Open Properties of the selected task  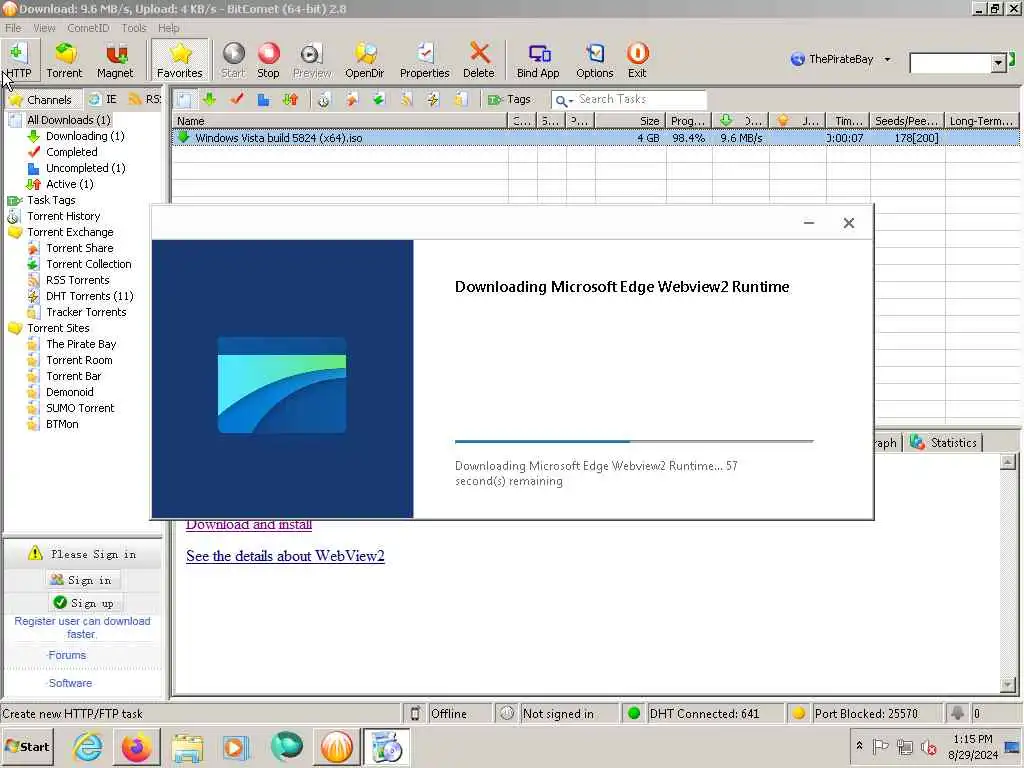[x=424, y=60]
